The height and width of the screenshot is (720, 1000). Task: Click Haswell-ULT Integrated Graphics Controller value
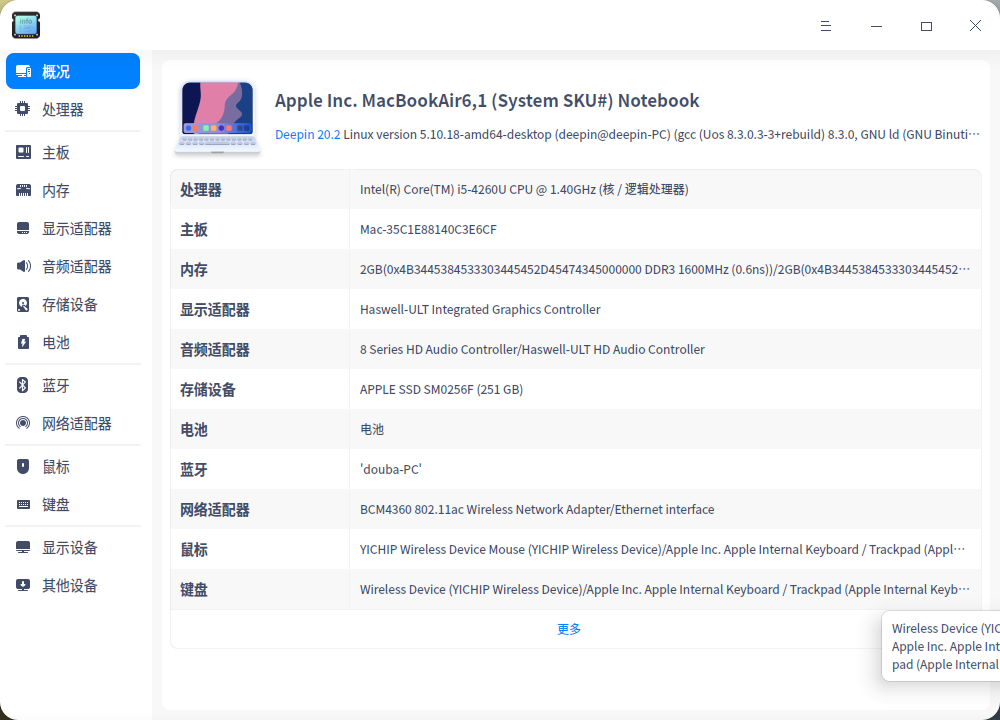[480, 309]
